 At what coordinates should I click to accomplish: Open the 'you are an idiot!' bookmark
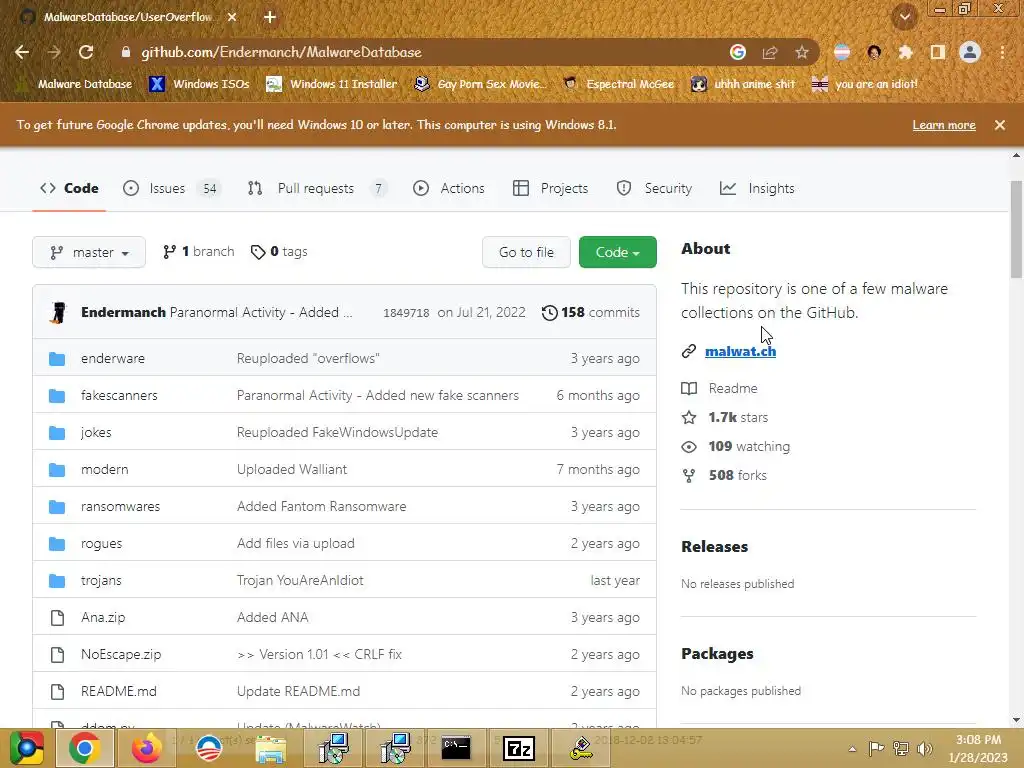[x=865, y=84]
